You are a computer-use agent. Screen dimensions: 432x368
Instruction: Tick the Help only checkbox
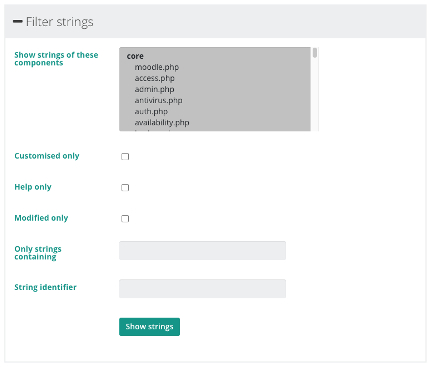[125, 187]
